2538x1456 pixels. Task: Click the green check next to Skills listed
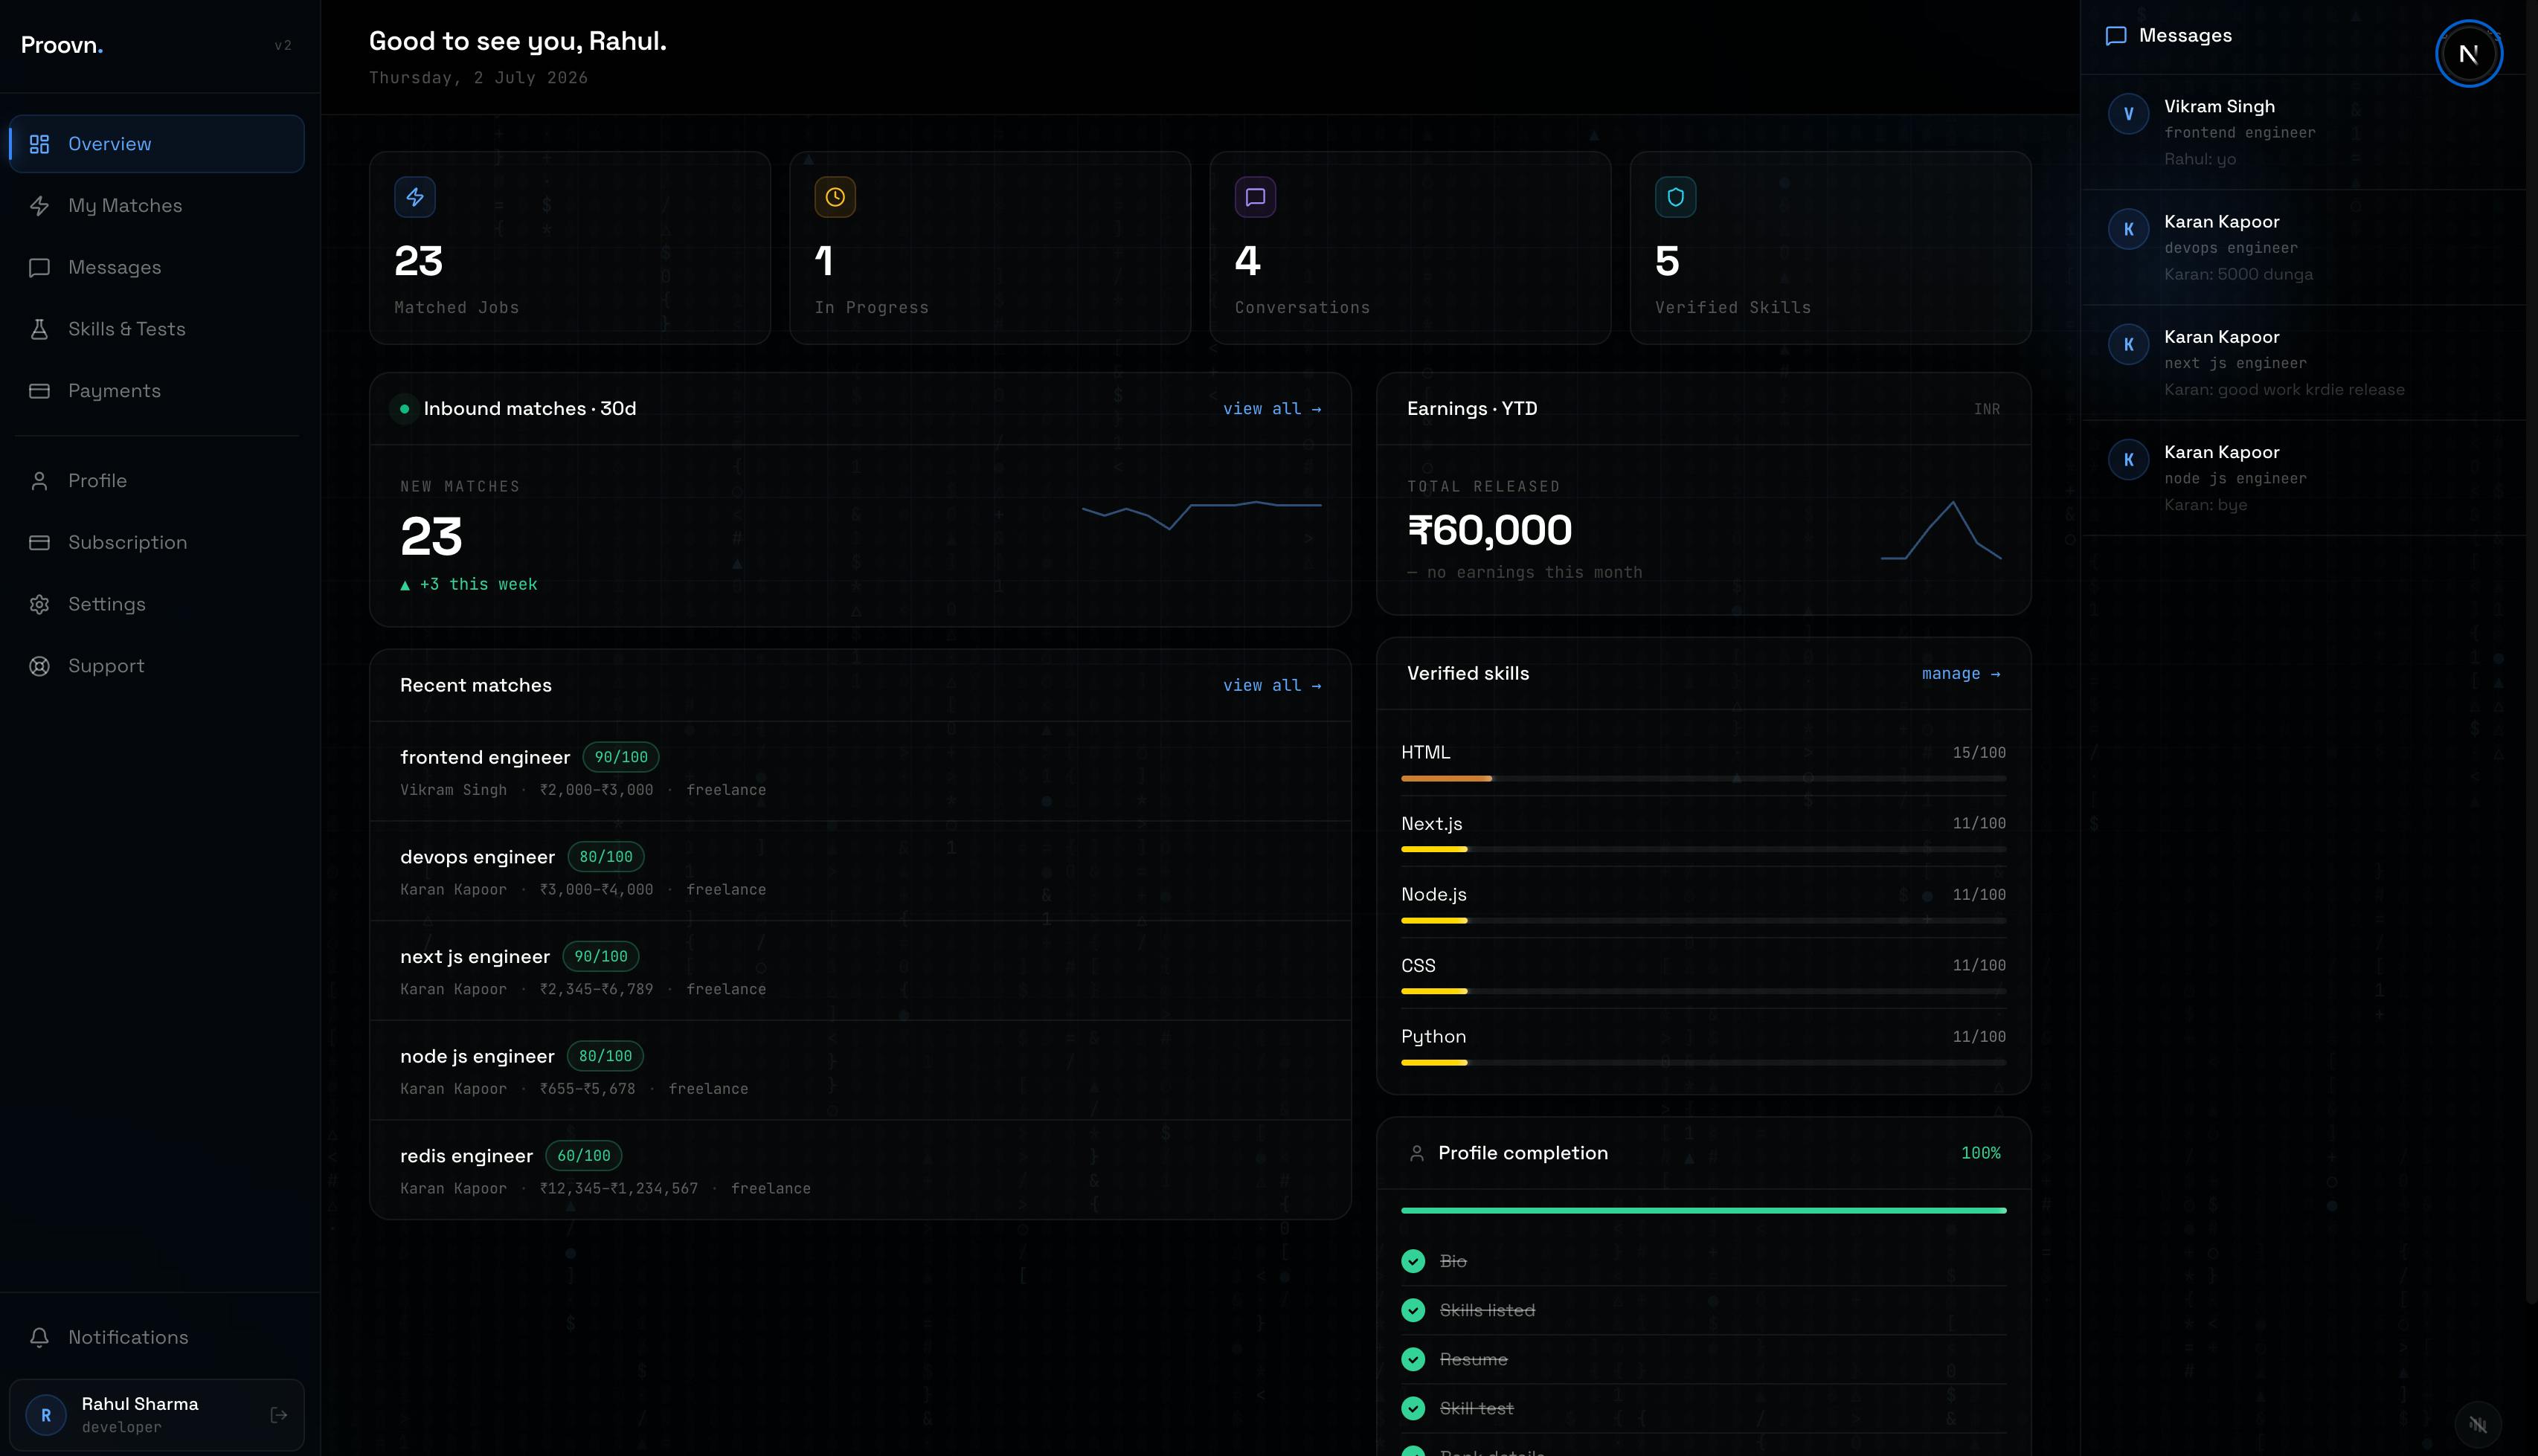pyautogui.click(x=1413, y=1310)
